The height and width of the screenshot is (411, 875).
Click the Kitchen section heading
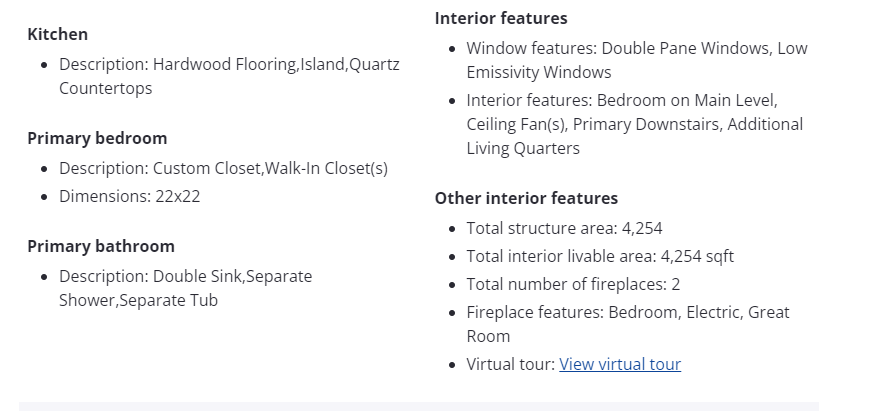coord(58,34)
